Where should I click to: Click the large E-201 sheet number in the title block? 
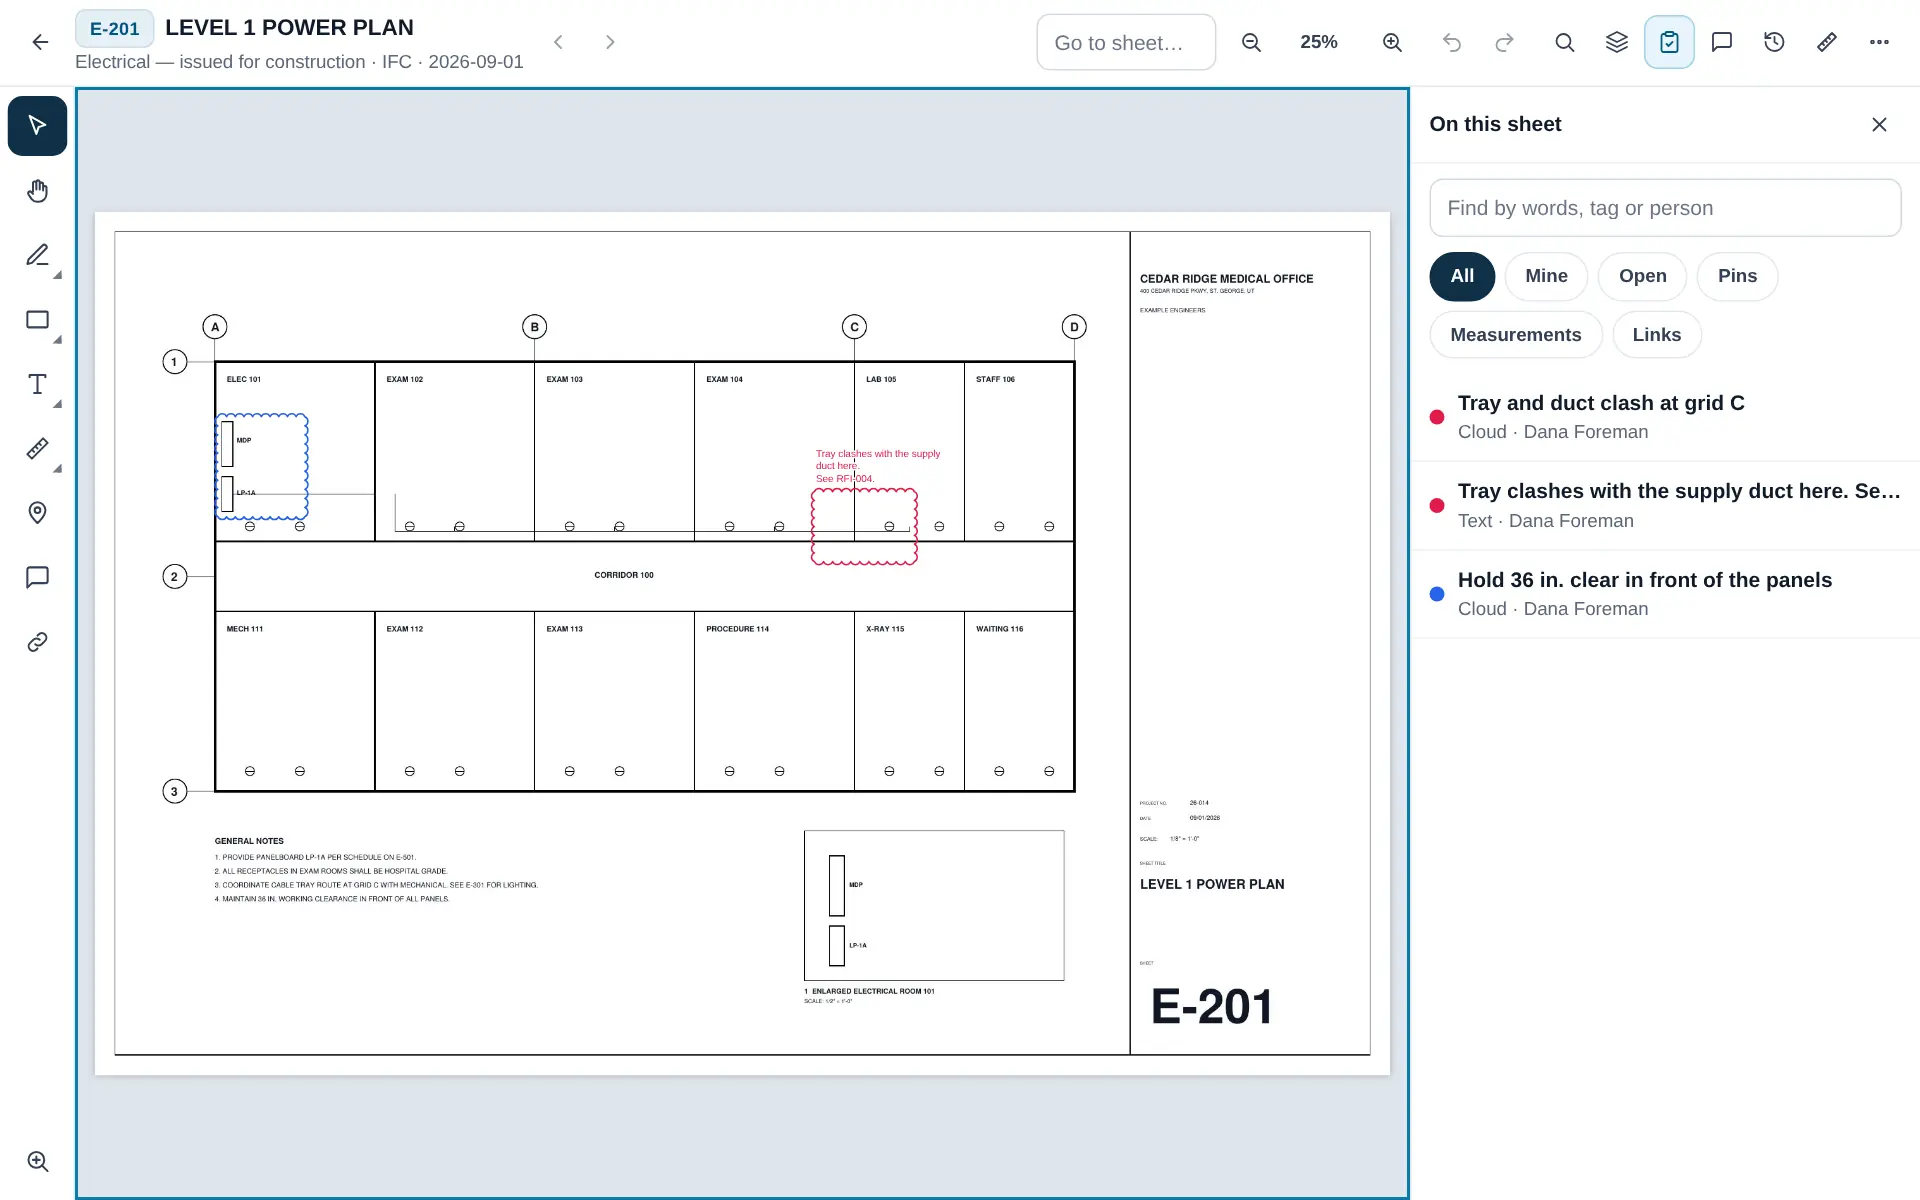[x=1212, y=1007]
